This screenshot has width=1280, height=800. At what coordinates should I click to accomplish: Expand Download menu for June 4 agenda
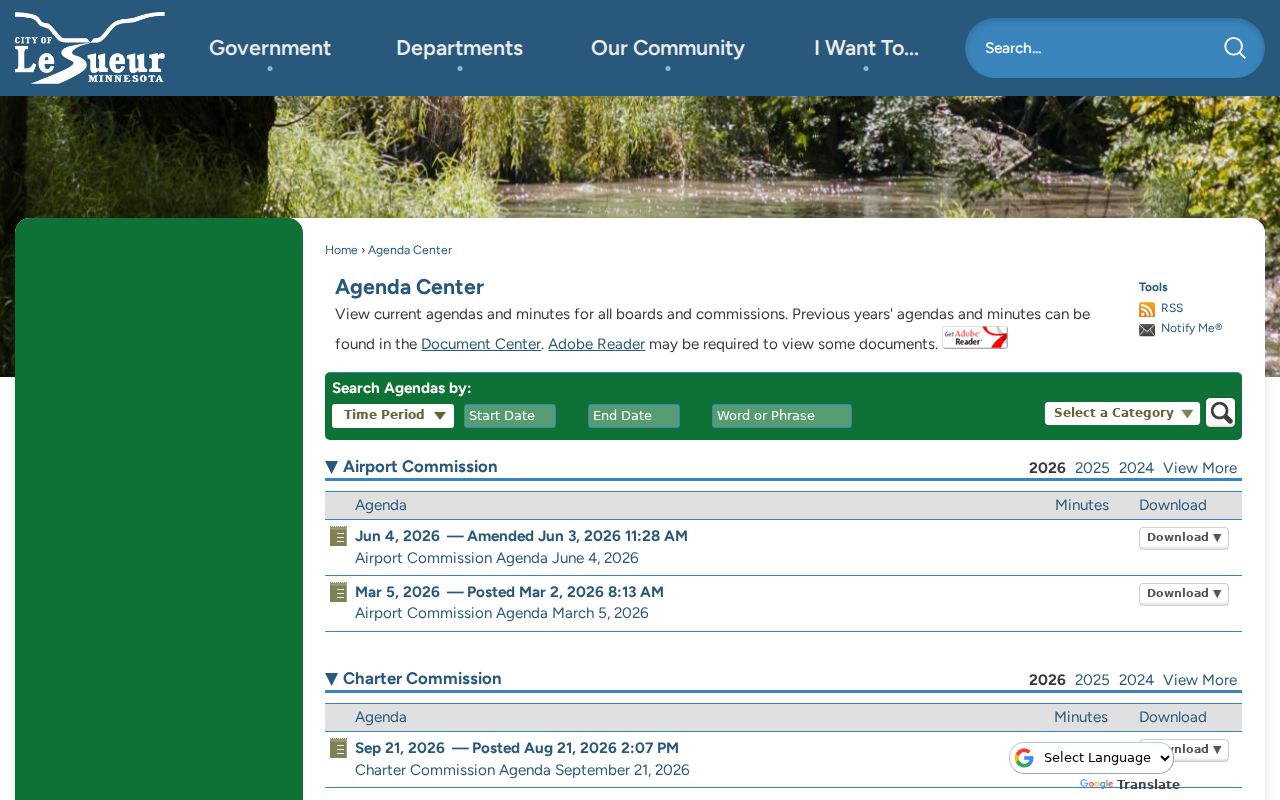click(x=1184, y=538)
